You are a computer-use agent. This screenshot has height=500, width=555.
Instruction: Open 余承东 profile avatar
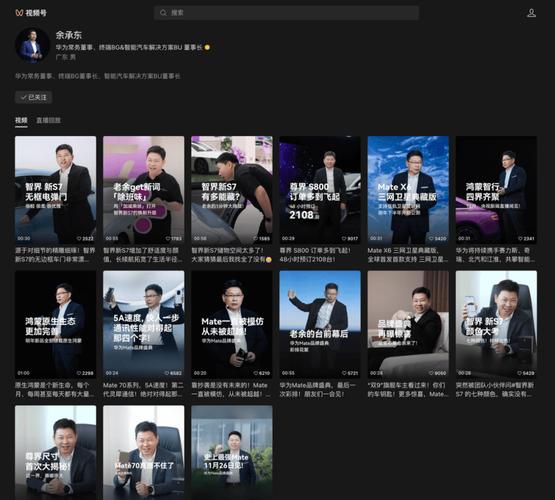click(32, 46)
